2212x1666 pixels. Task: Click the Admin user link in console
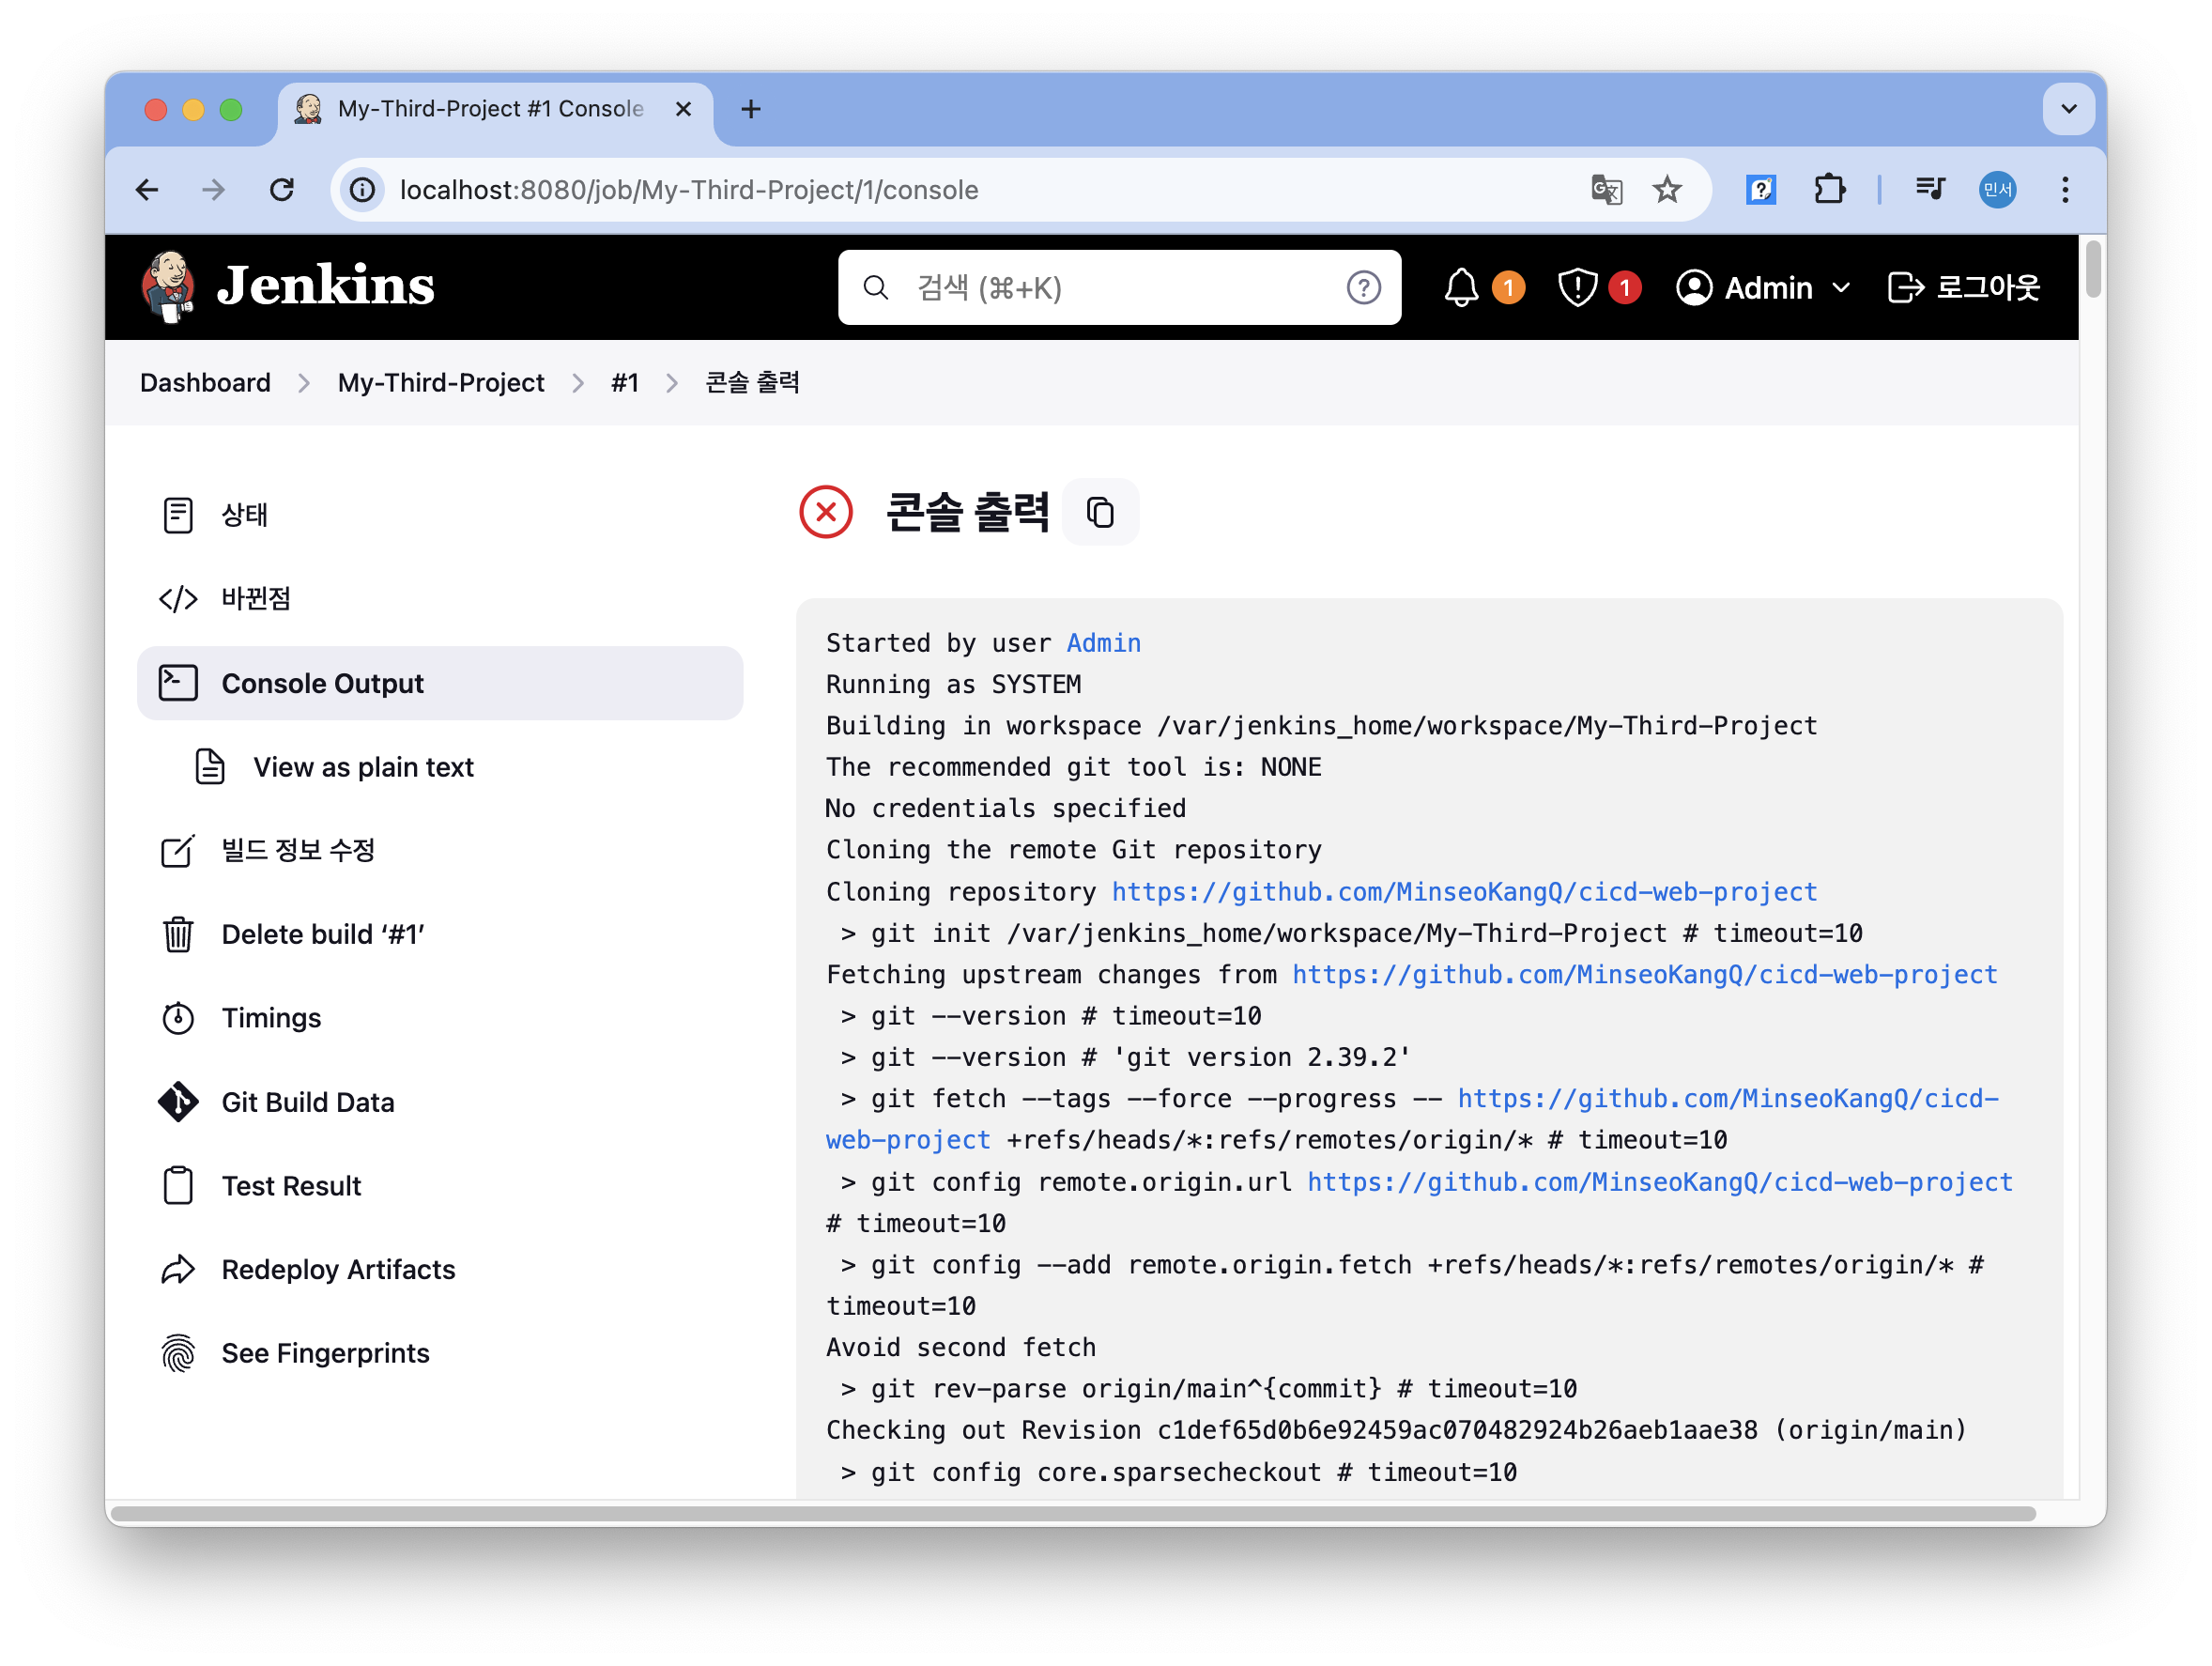click(1103, 643)
